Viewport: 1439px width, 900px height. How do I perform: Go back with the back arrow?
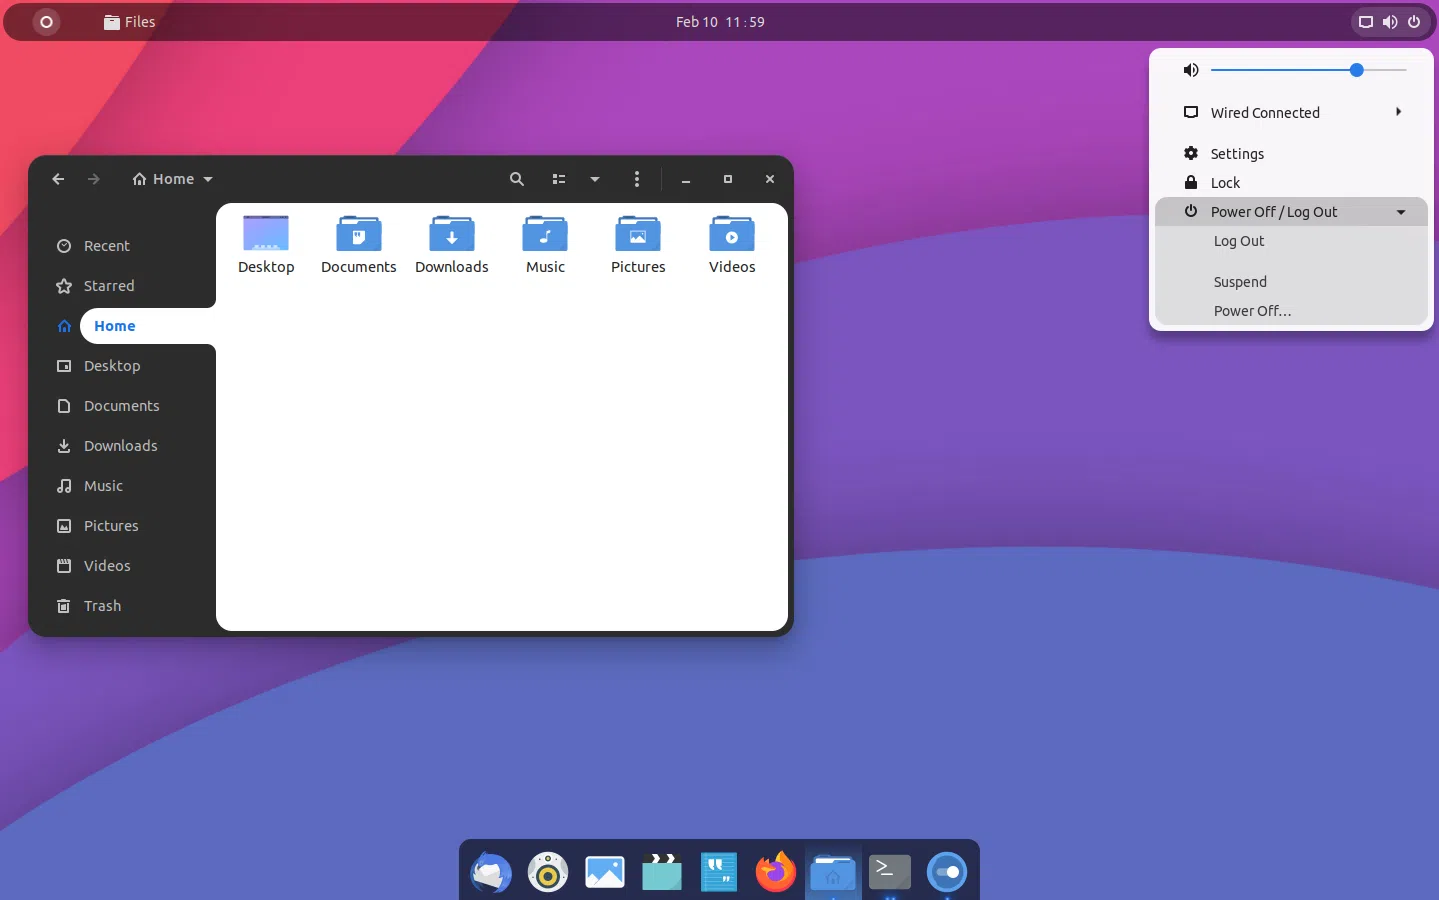coord(58,179)
